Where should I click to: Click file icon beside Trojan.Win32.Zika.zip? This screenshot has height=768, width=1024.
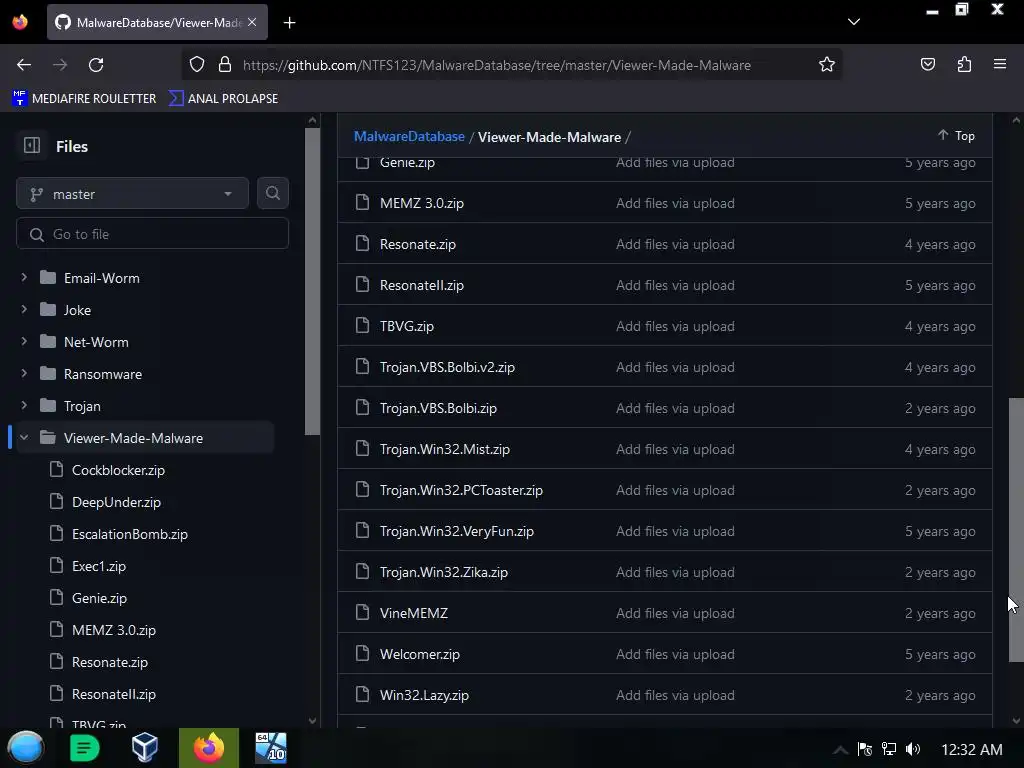[x=362, y=571]
